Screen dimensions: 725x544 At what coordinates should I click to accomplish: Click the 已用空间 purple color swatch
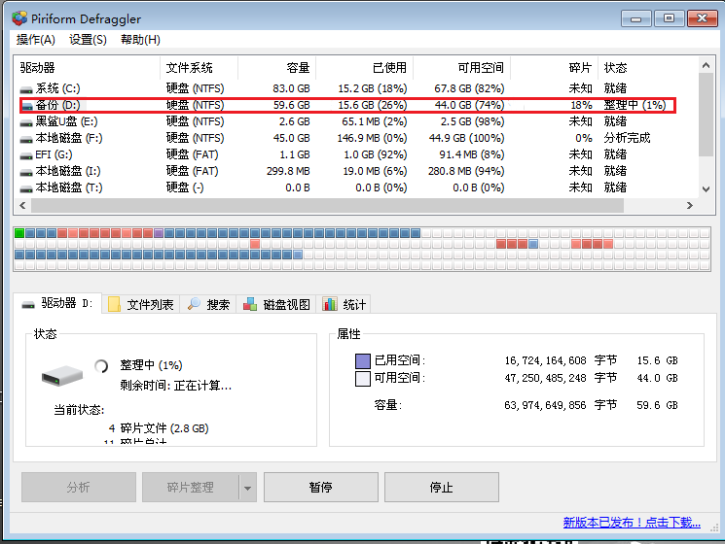[x=363, y=361]
